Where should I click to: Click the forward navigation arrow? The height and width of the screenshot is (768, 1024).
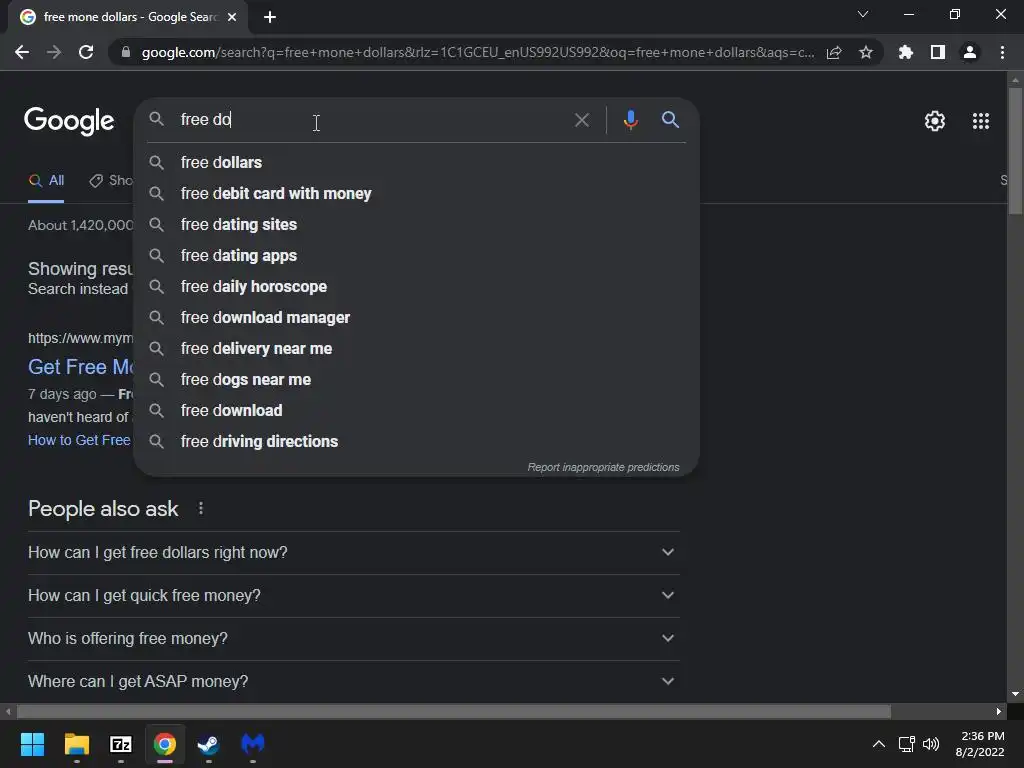54,52
